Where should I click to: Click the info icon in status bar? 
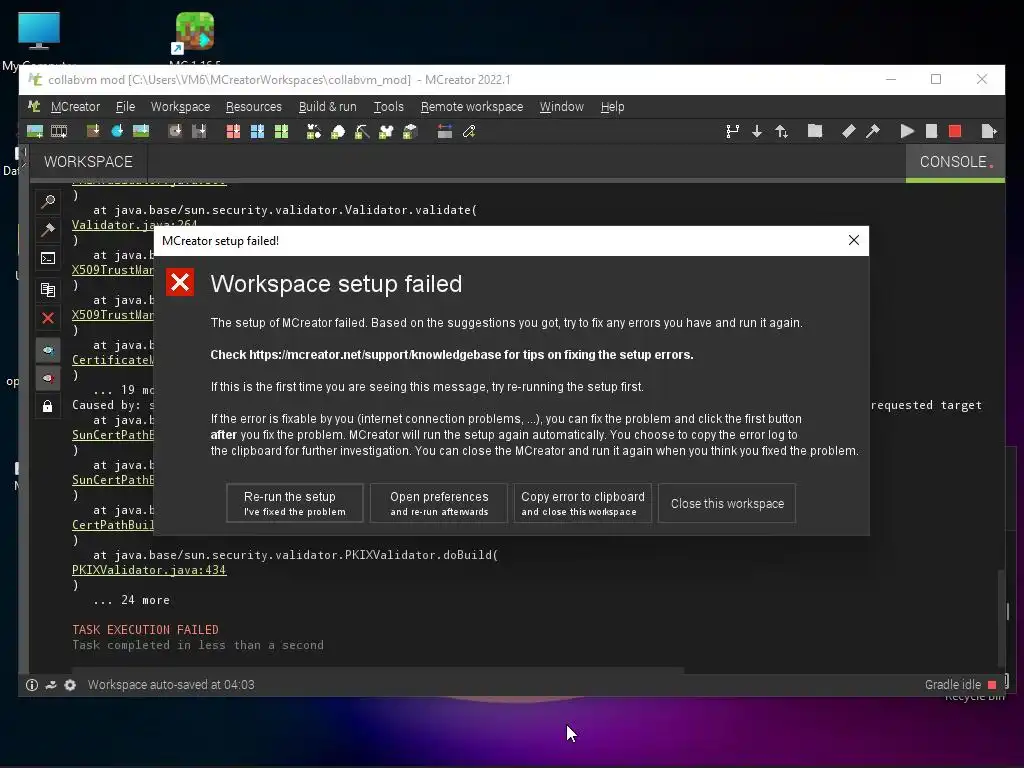coord(31,685)
